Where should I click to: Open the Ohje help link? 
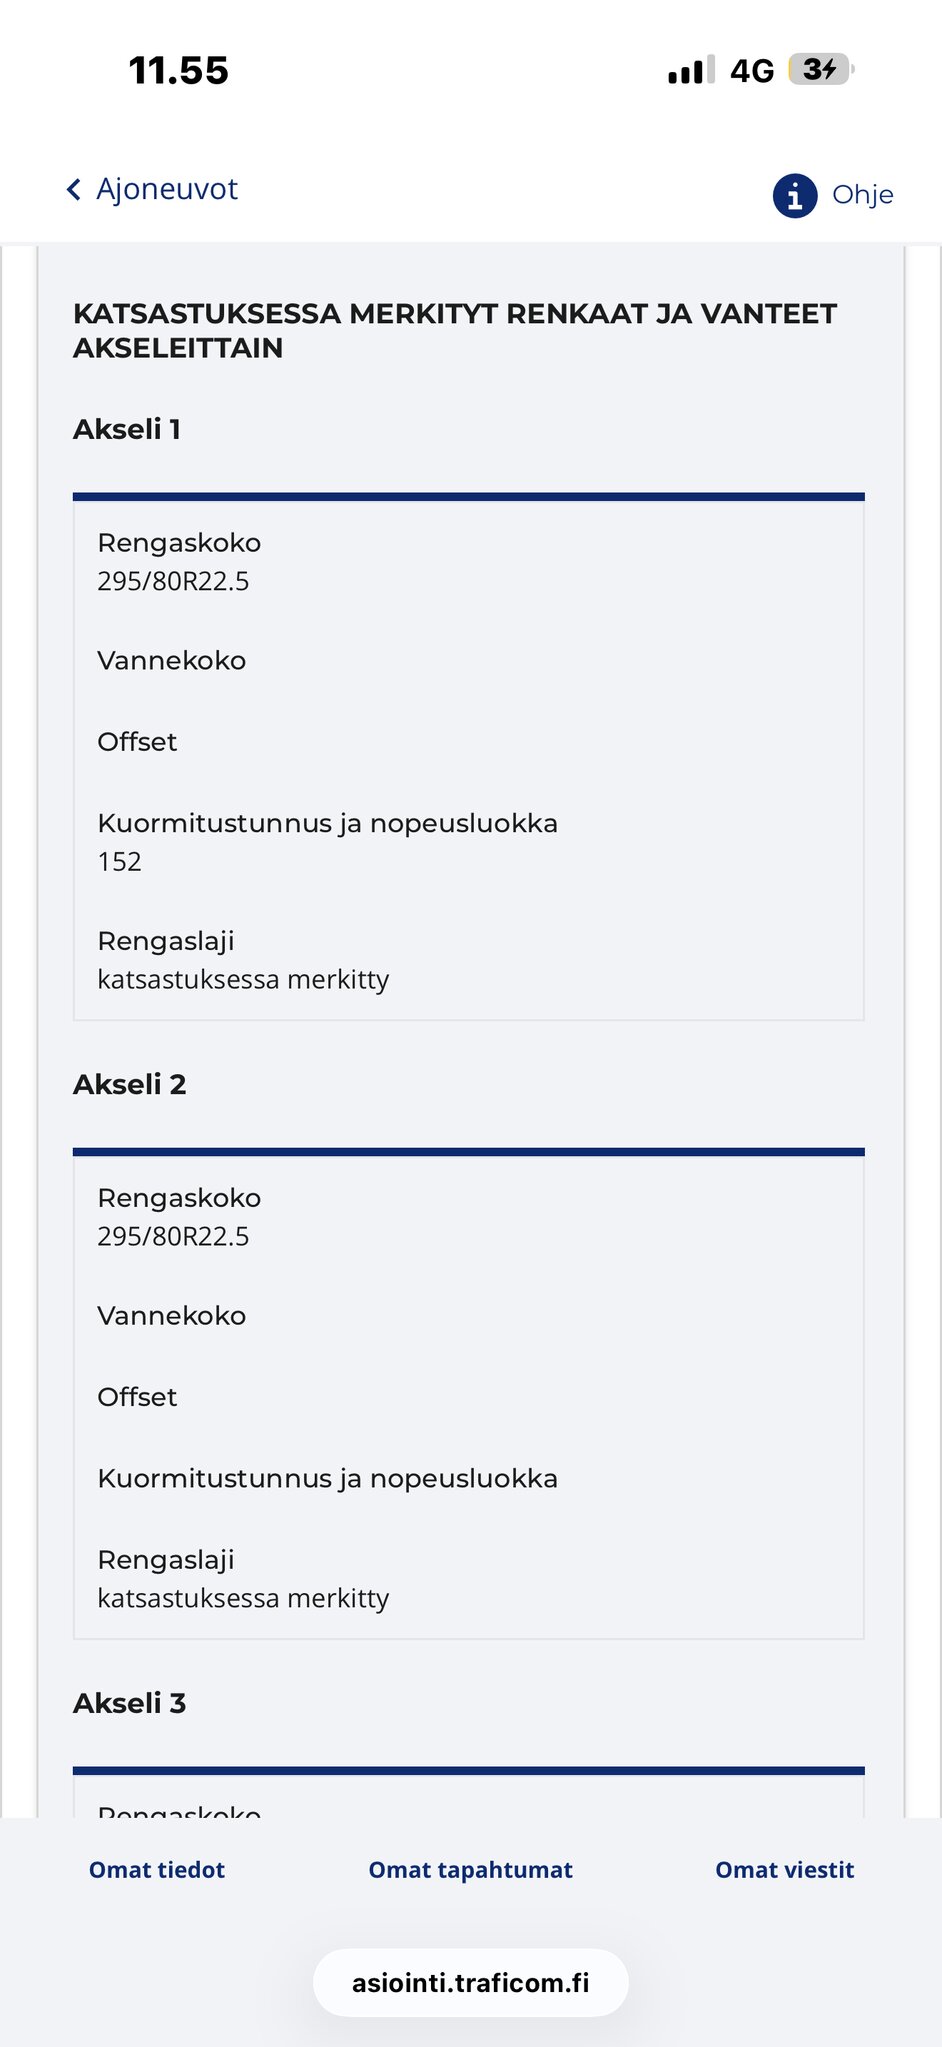click(862, 195)
